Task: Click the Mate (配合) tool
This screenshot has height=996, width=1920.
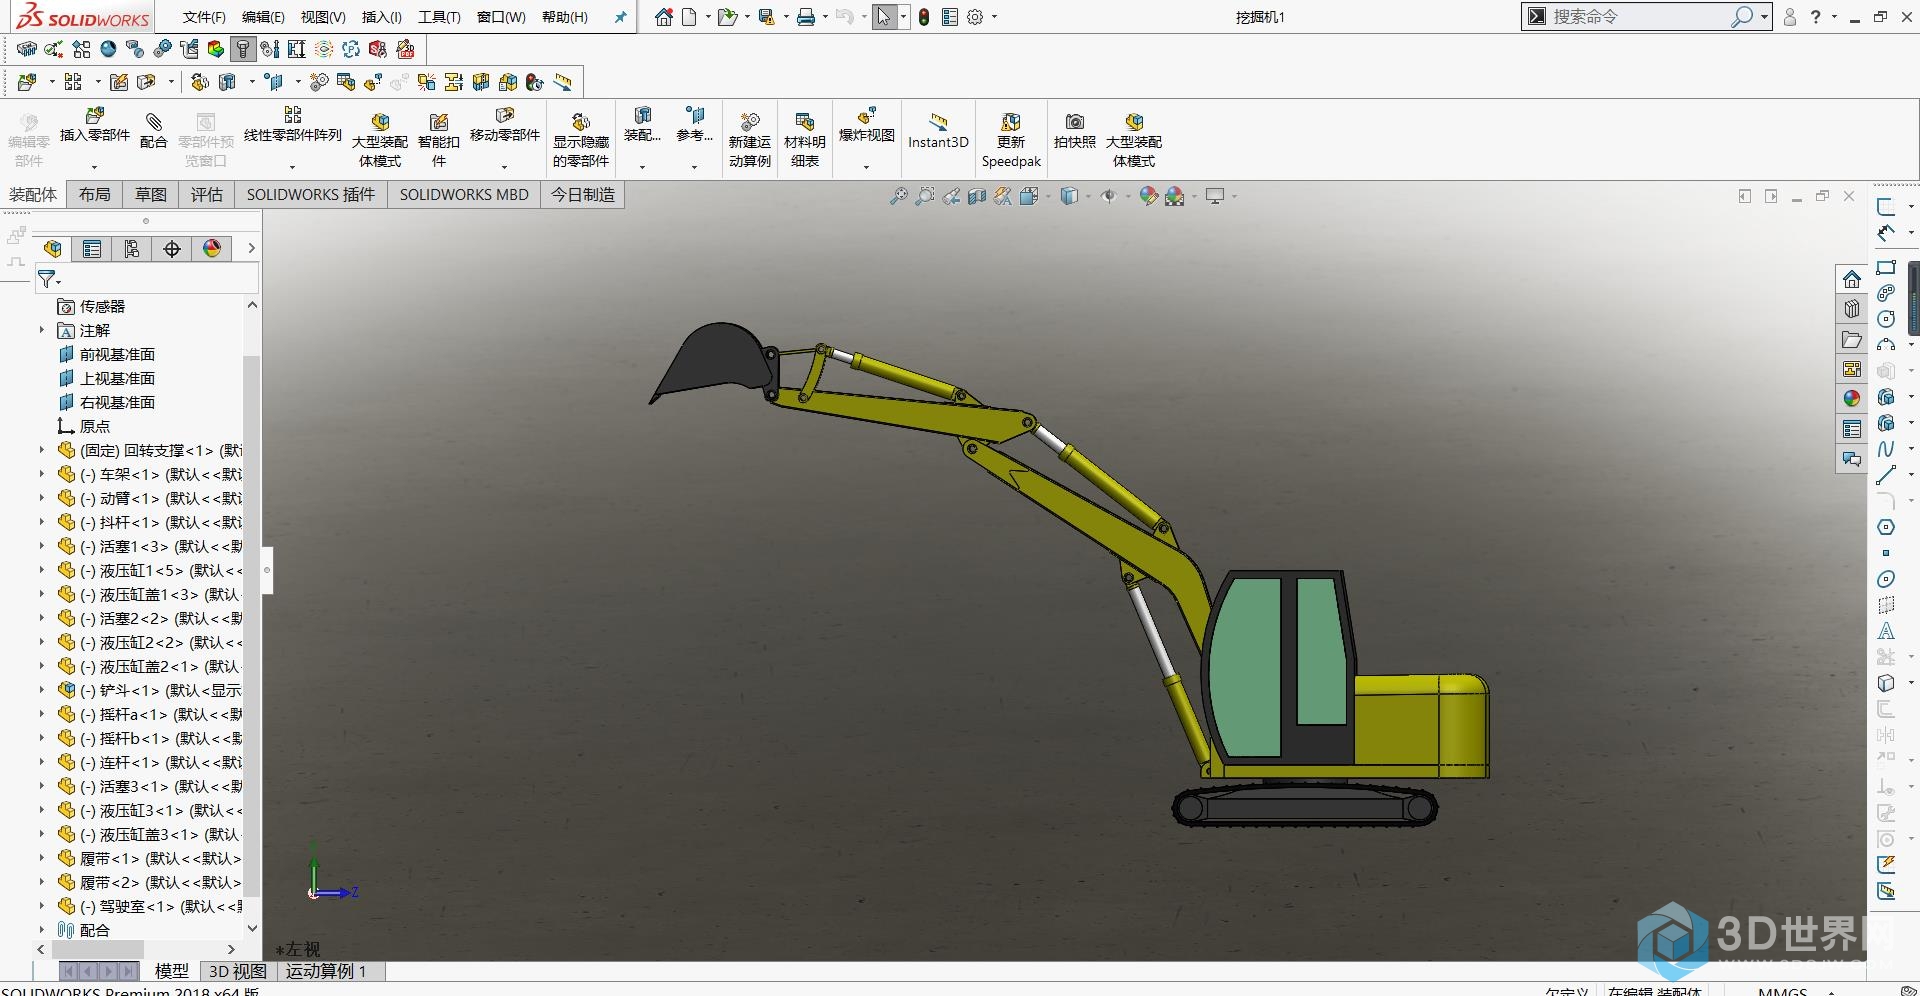Action: (153, 130)
